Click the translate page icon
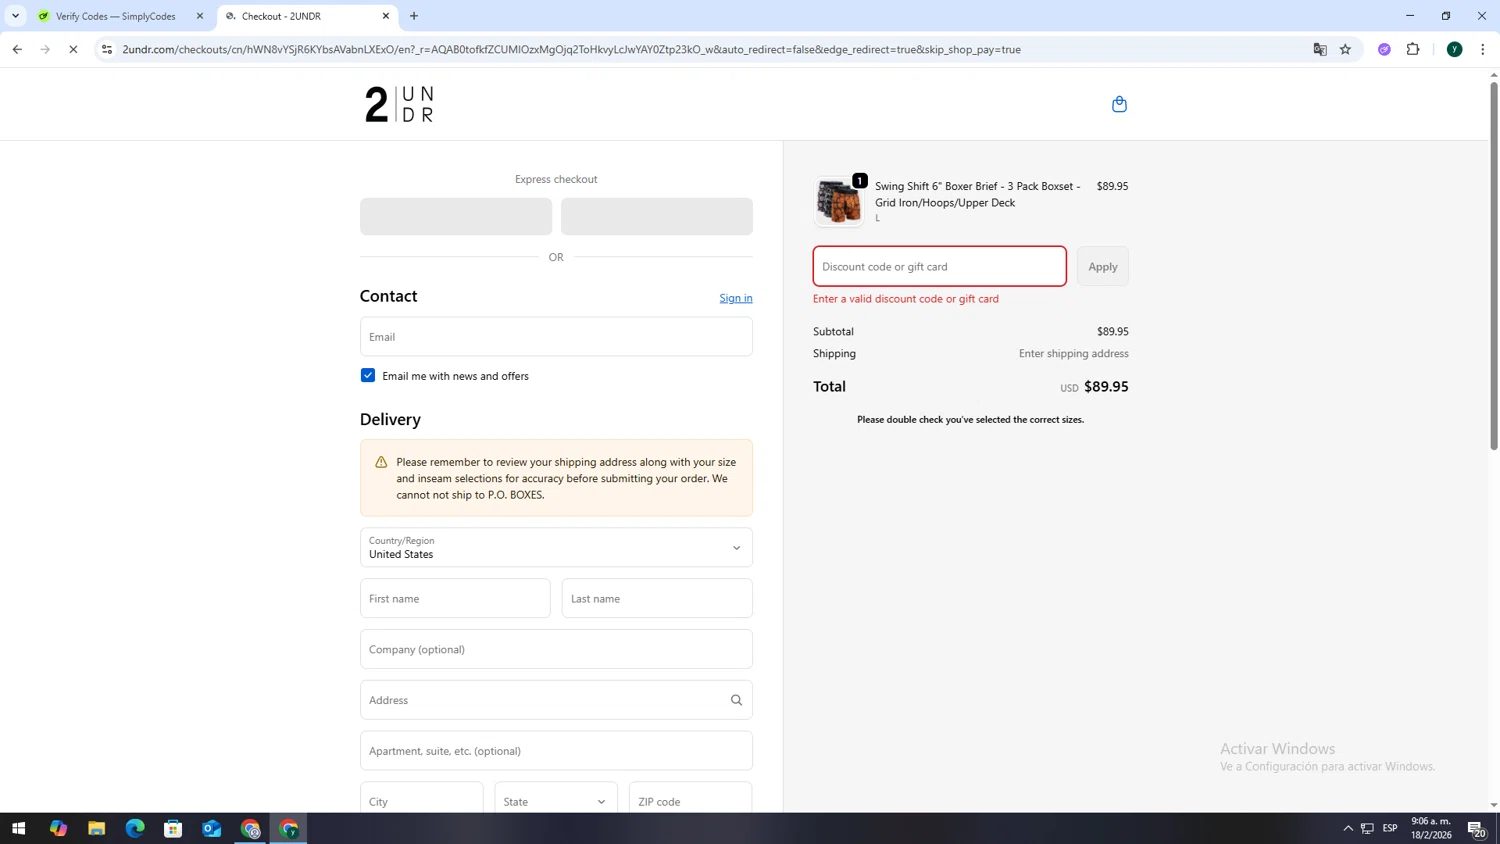This screenshot has height=844, width=1500. 1320,49
